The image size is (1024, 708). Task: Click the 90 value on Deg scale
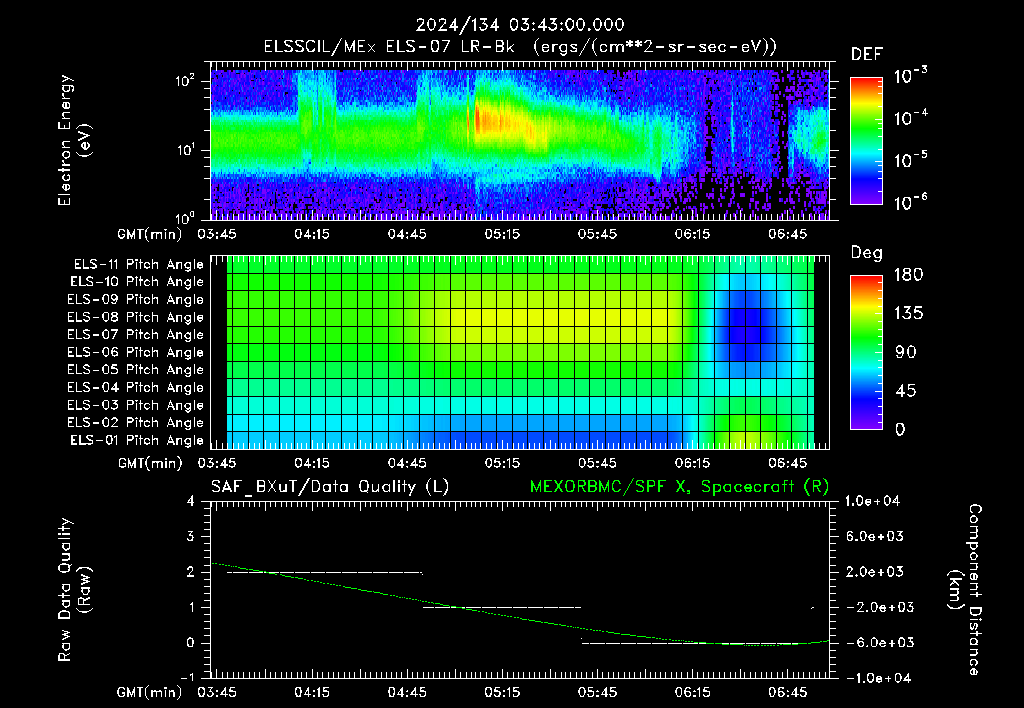pos(906,353)
